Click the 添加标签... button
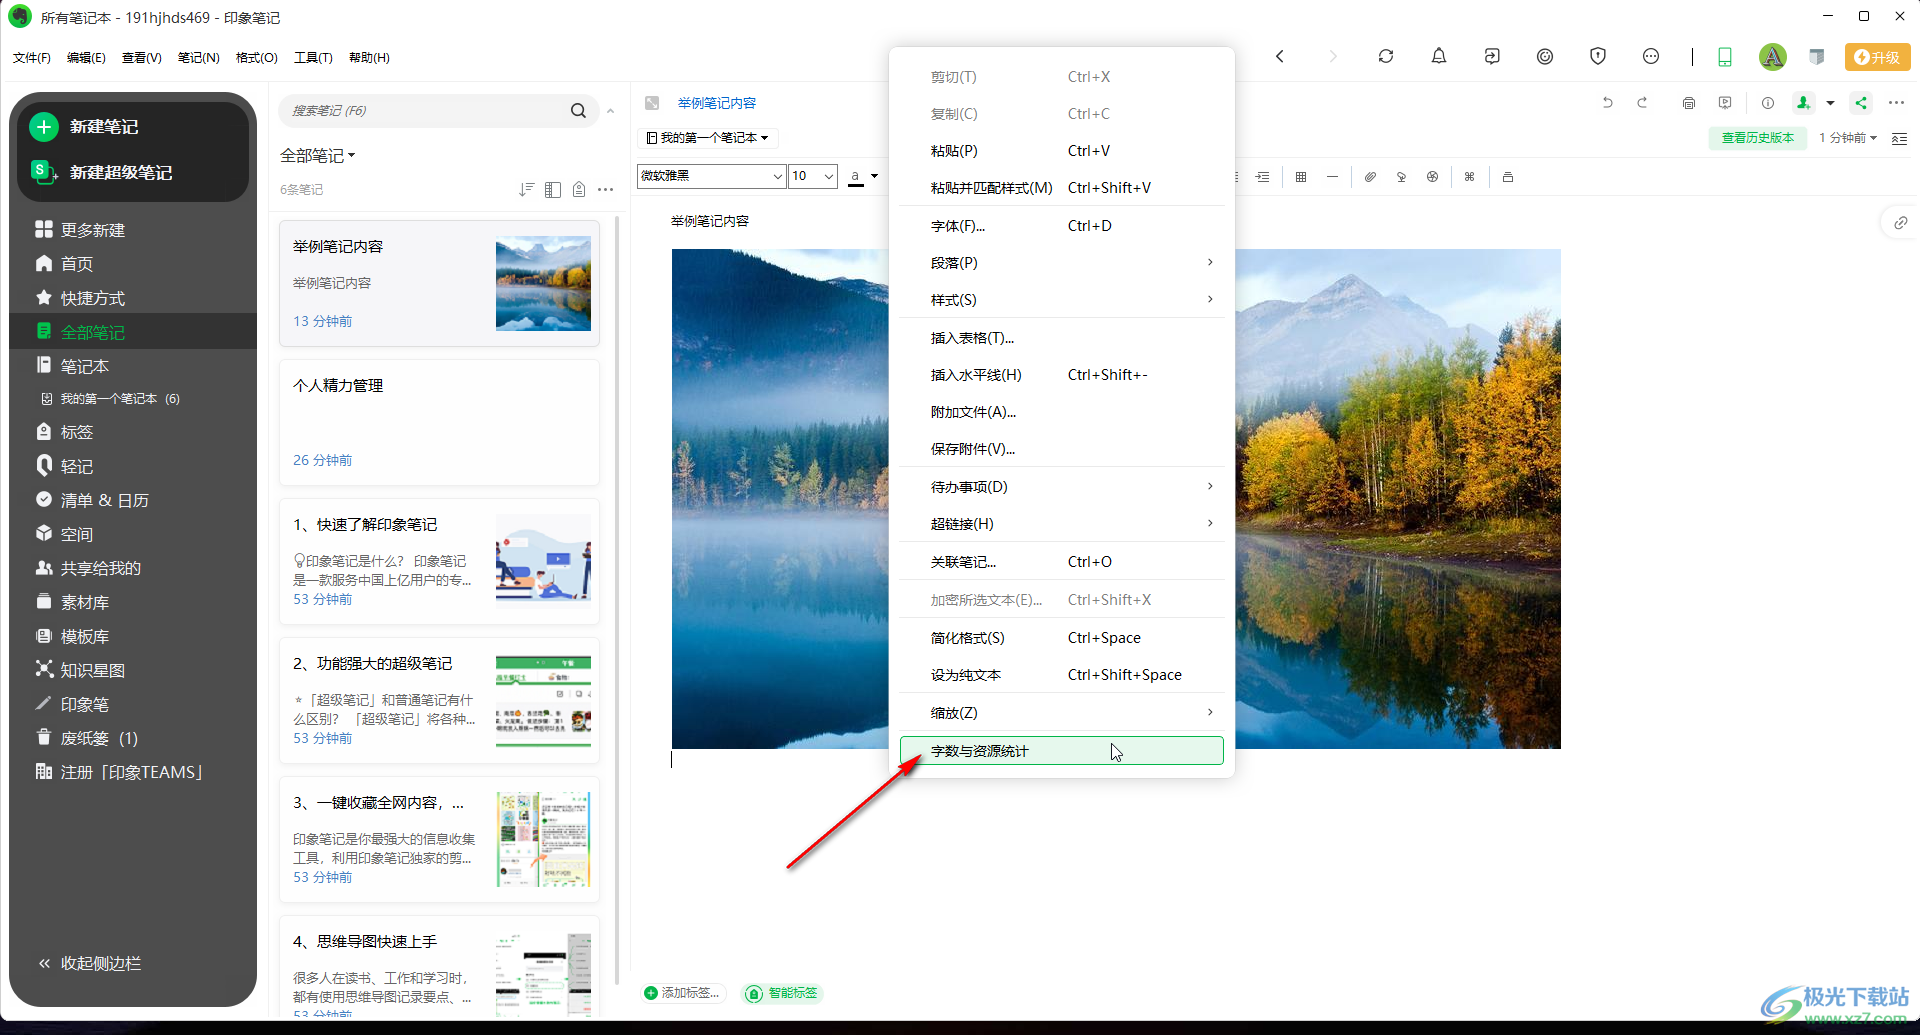 pos(681,993)
